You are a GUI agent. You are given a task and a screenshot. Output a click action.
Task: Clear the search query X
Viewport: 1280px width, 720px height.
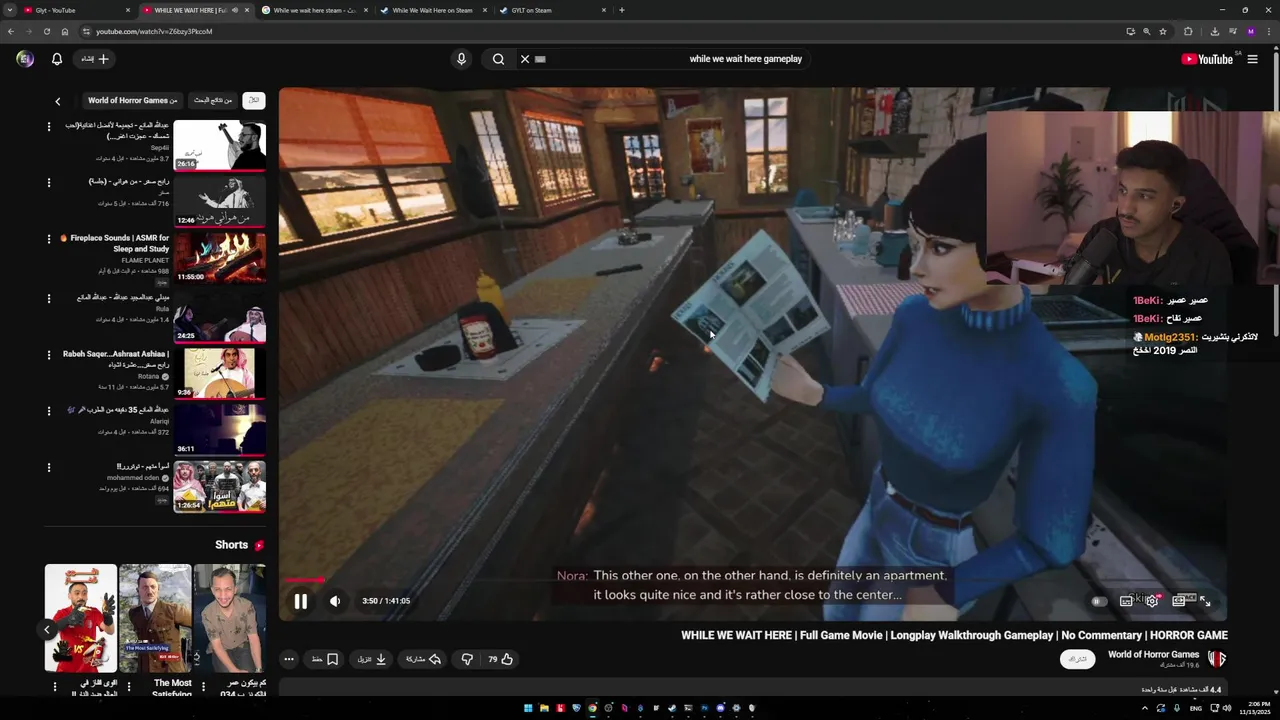525,59
